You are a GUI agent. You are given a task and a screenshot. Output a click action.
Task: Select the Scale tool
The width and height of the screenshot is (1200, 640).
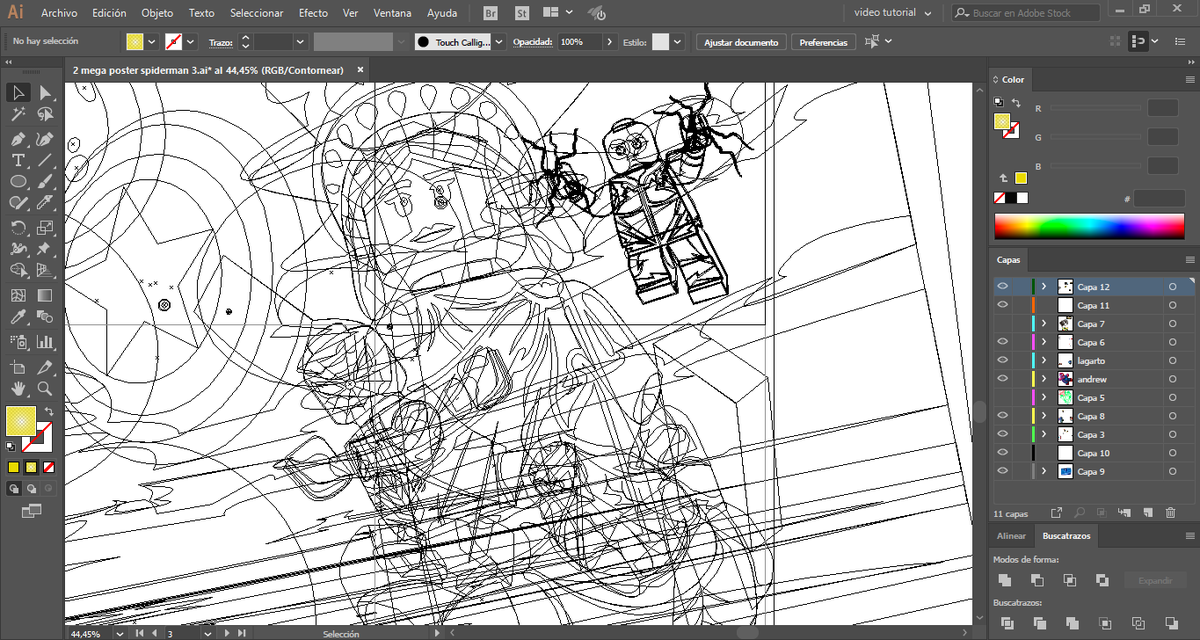45,227
